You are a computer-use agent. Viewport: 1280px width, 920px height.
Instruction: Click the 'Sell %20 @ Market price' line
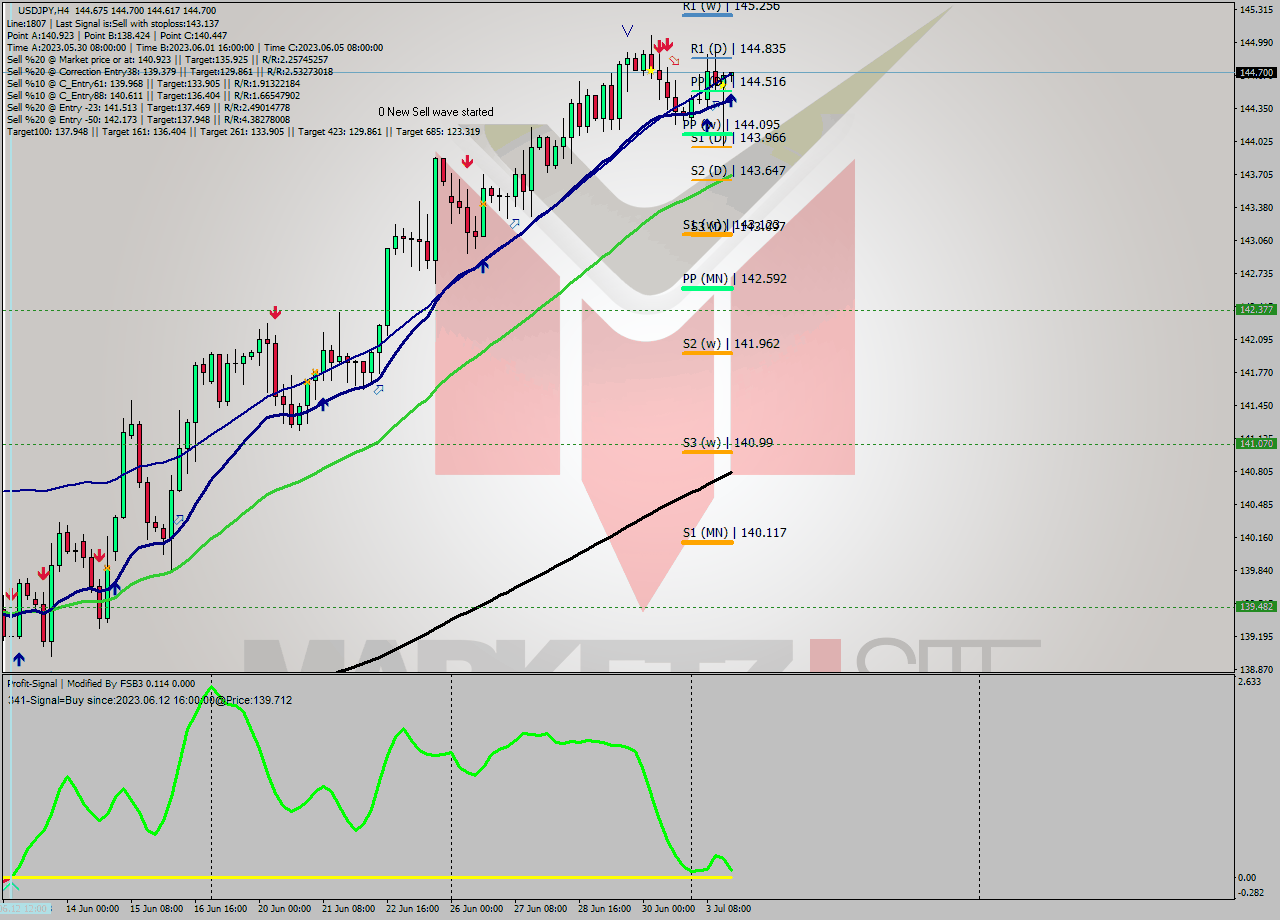167,59
